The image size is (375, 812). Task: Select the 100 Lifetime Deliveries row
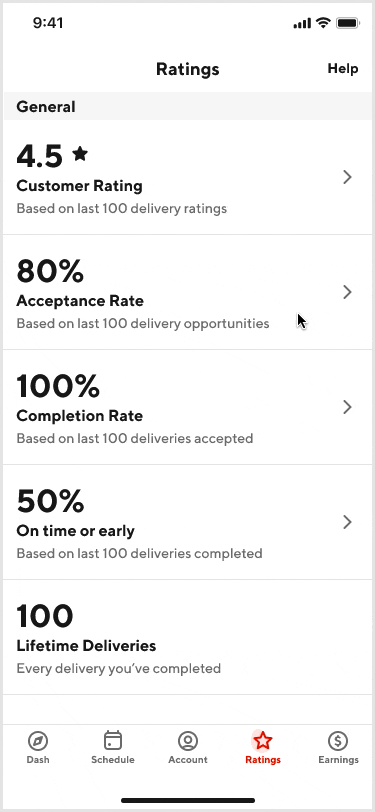[x=188, y=637]
